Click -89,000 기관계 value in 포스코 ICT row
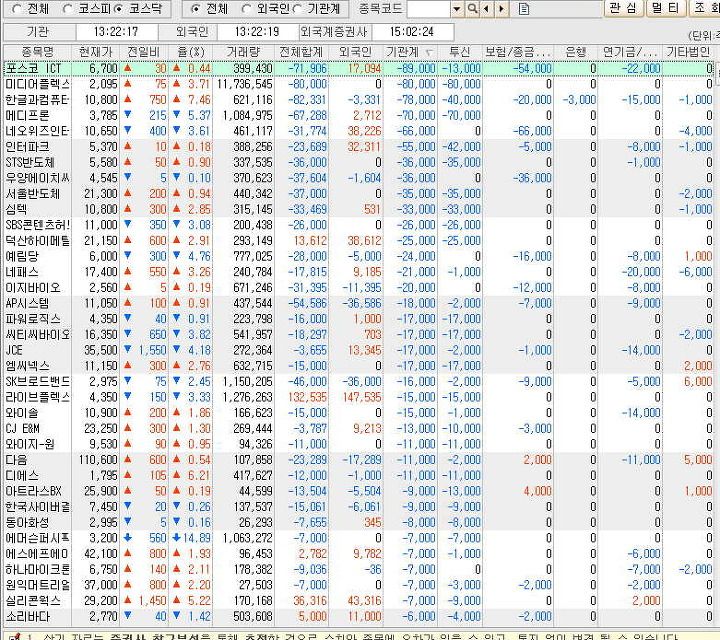The height and width of the screenshot is (640, 720). [x=416, y=68]
